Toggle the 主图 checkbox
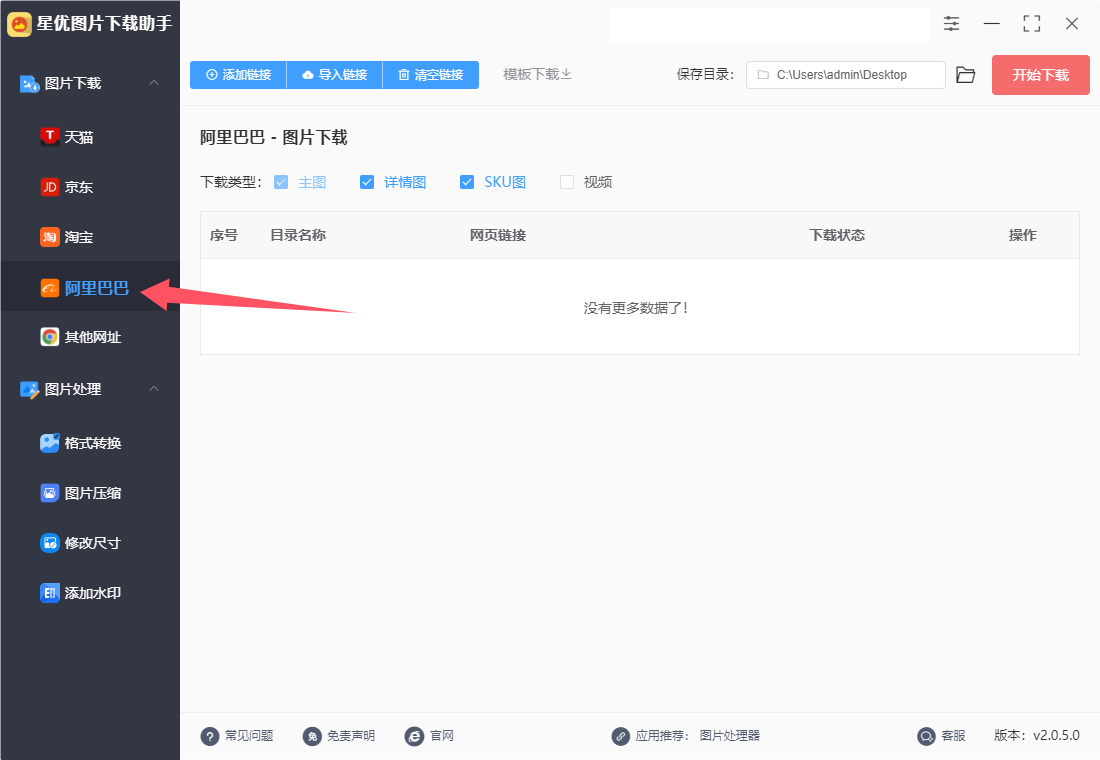1100x760 pixels. (281, 182)
